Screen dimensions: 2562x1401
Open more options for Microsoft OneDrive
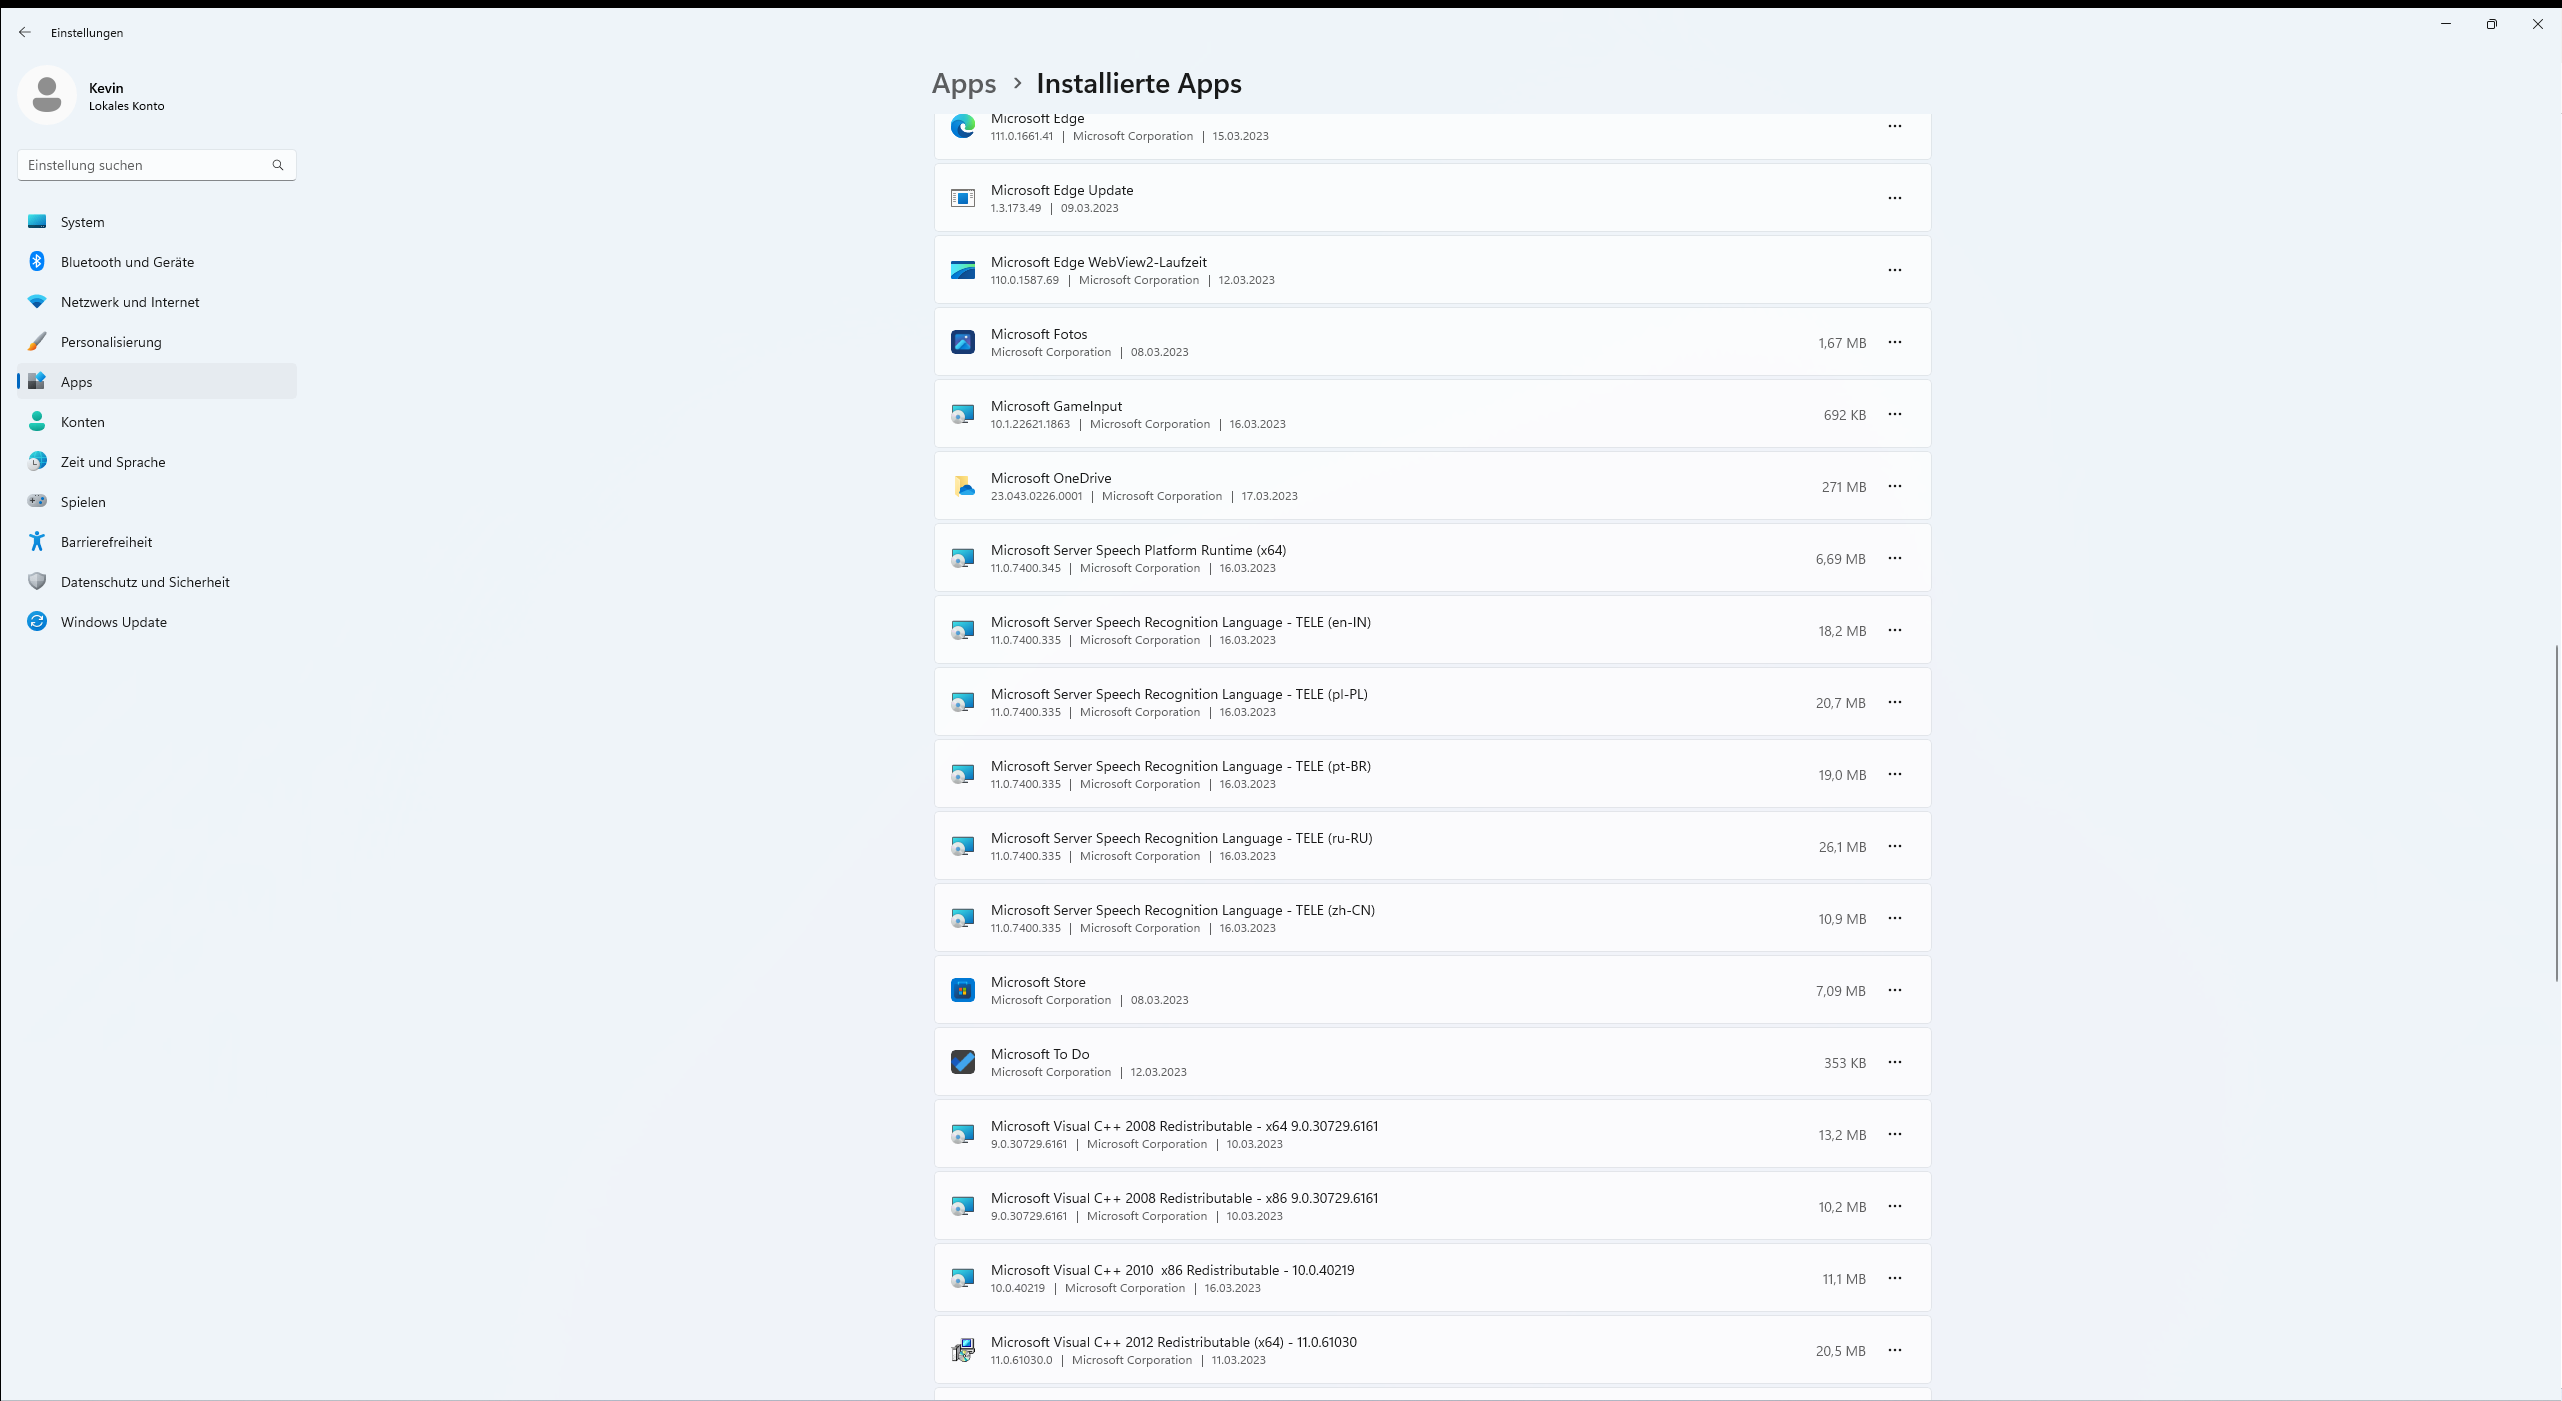click(x=1894, y=486)
